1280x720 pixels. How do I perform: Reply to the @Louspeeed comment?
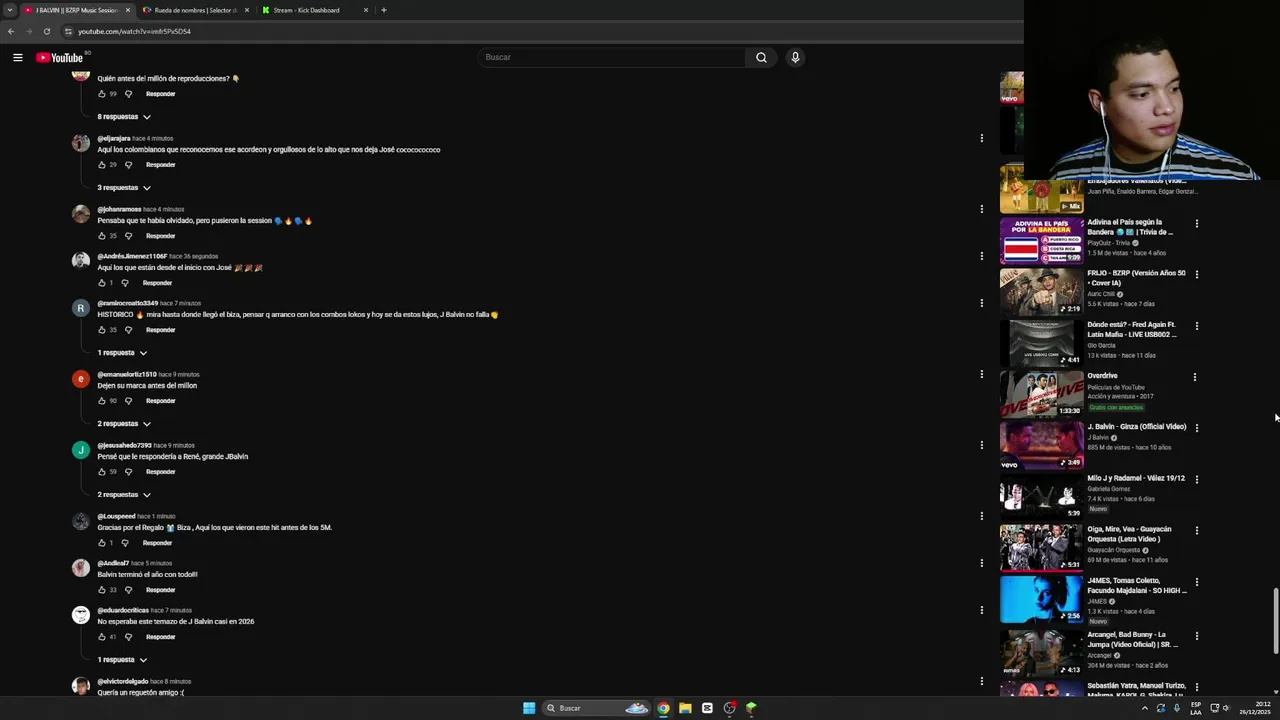point(157,543)
